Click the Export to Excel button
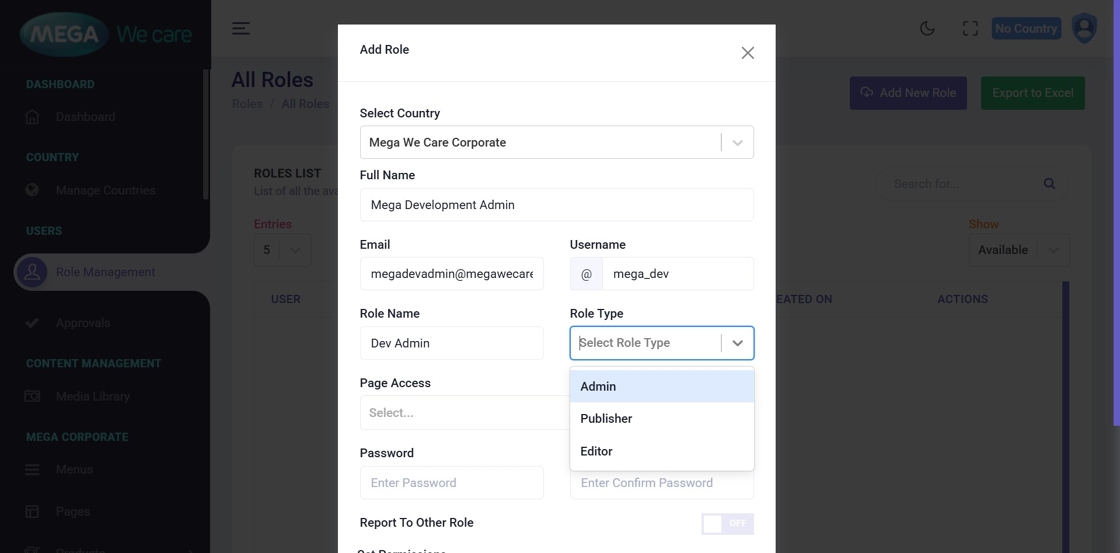The height and width of the screenshot is (553, 1120). 1032,93
